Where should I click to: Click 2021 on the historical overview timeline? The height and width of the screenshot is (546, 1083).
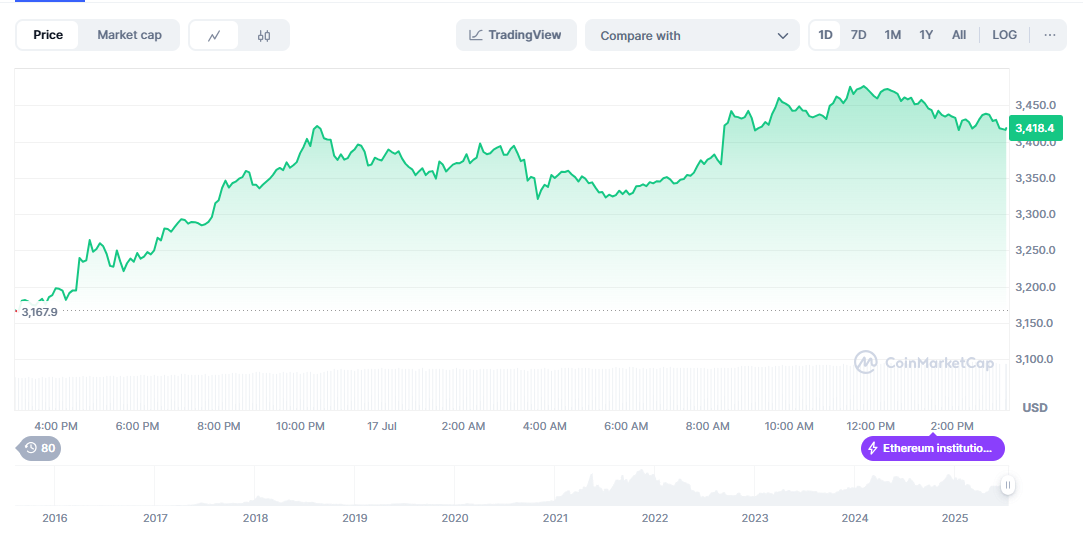click(x=555, y=518)
